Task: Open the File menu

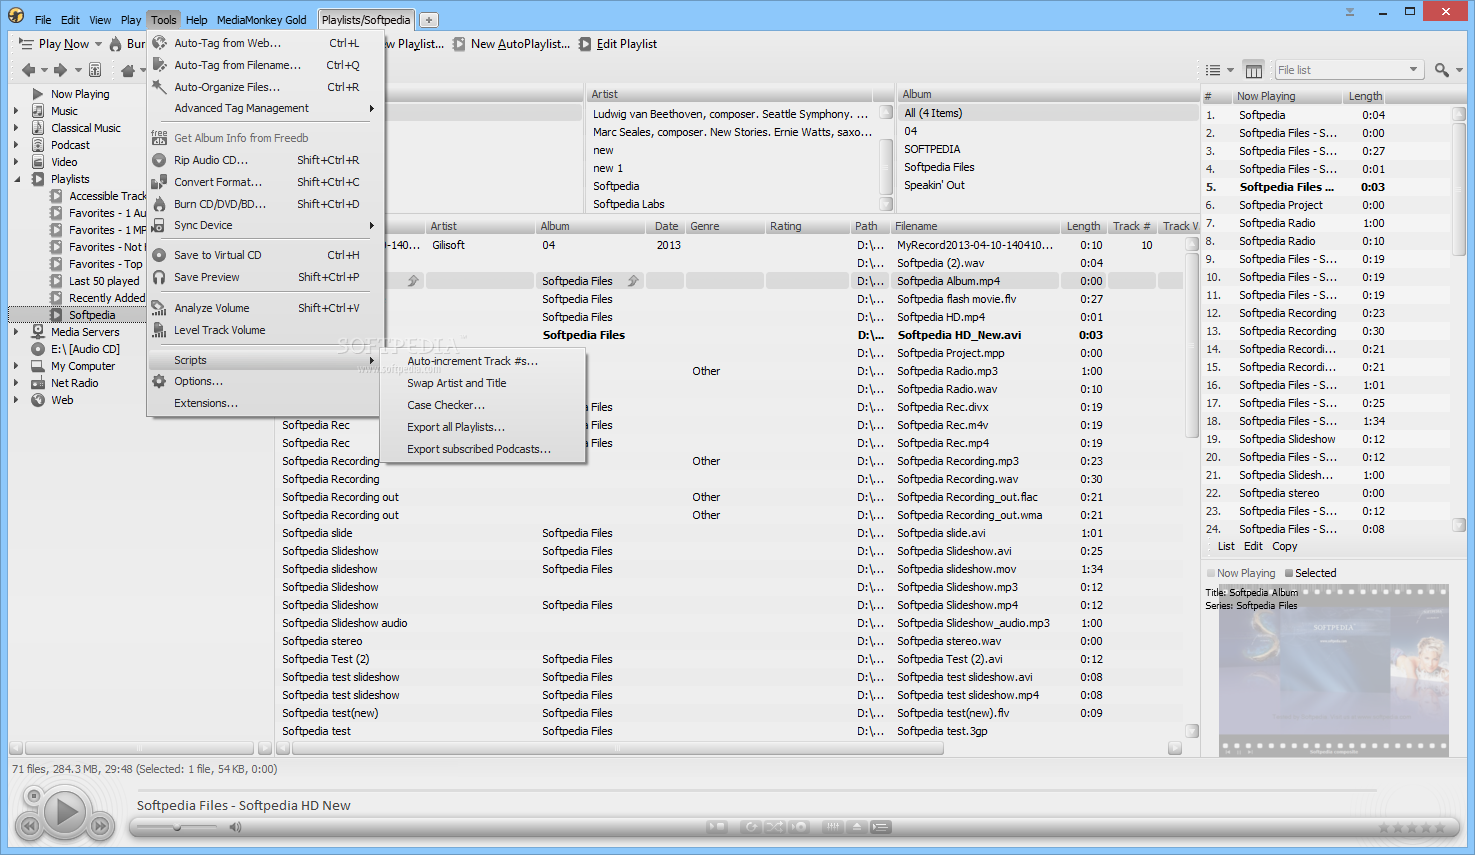Action: (x=43, y=20)
